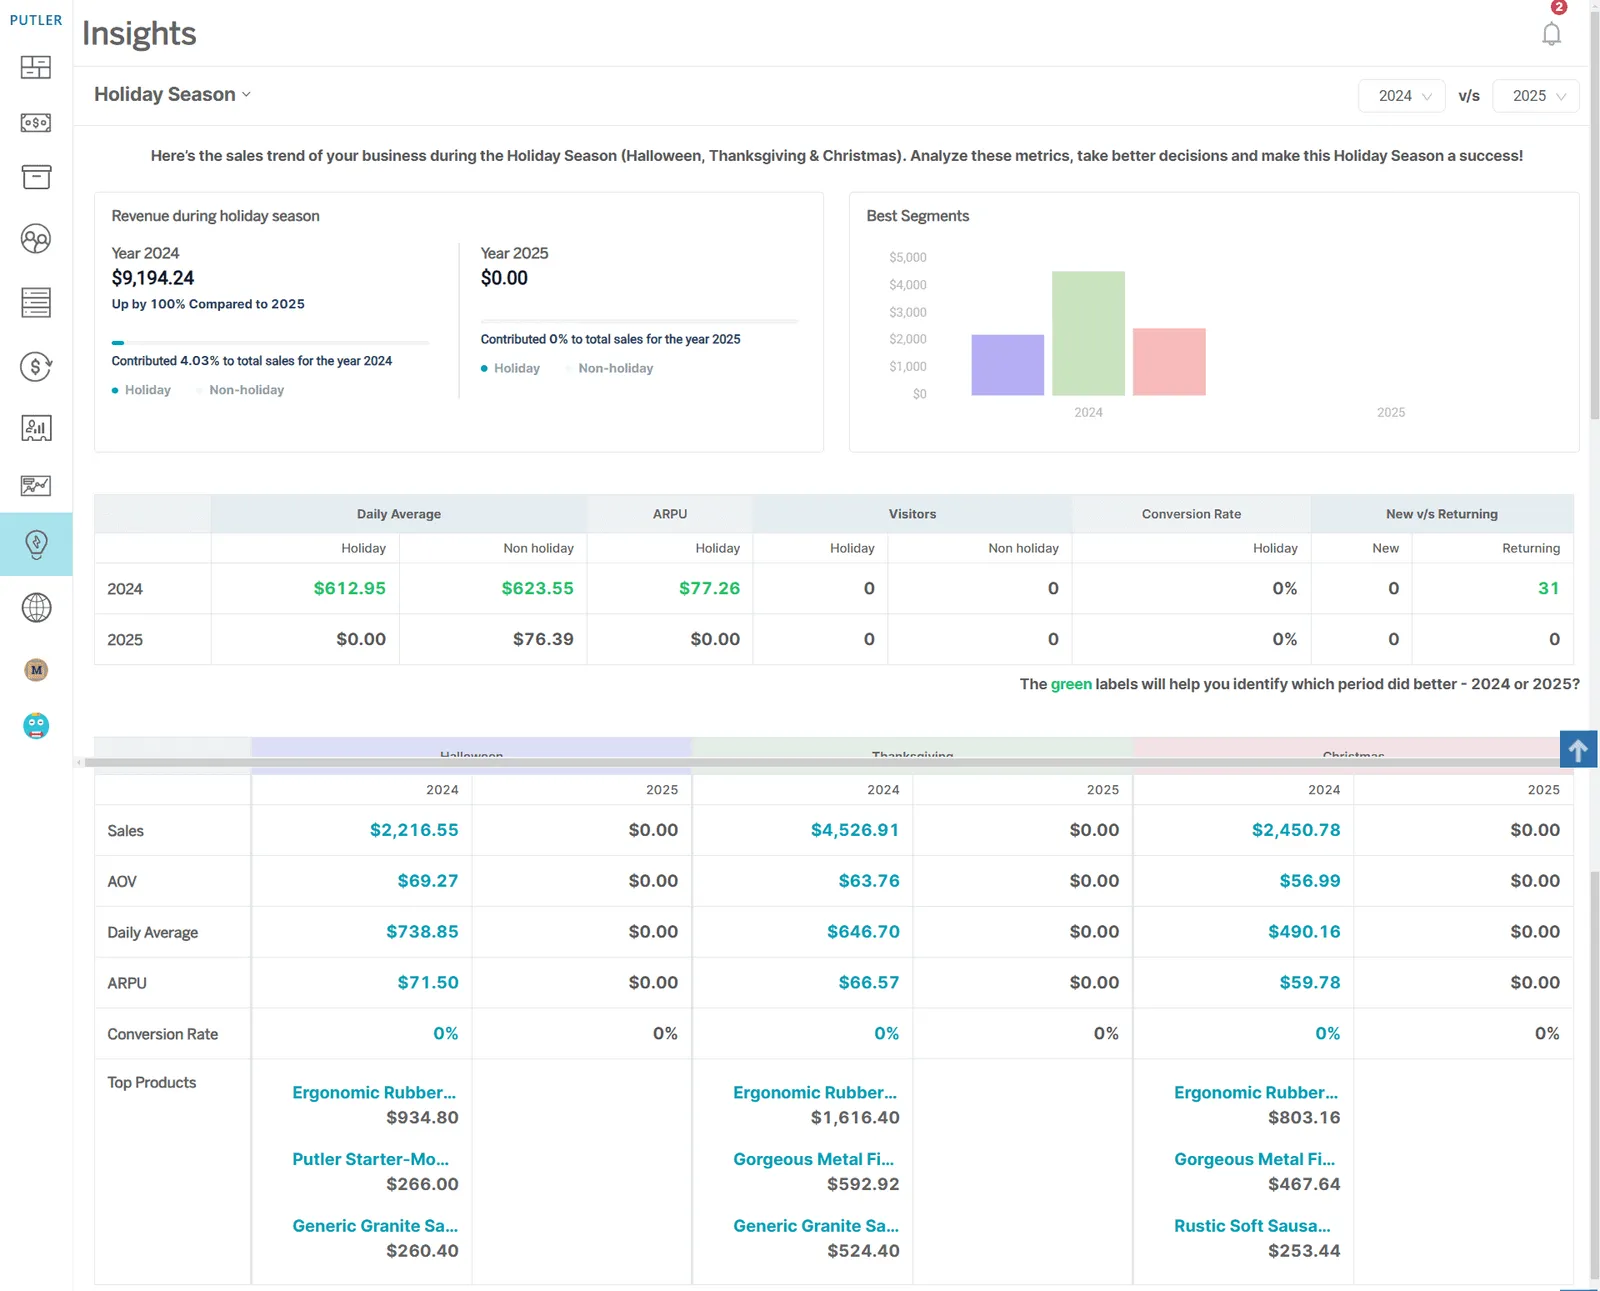This screenshot has width=1600, height=1291.
Task: Open the globe icon in sidebar
Action: click(x=36, y=607)
